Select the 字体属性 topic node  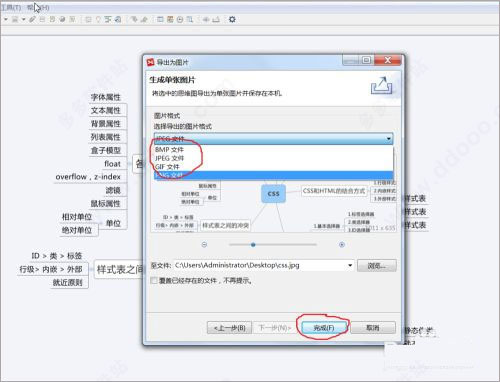106,97
